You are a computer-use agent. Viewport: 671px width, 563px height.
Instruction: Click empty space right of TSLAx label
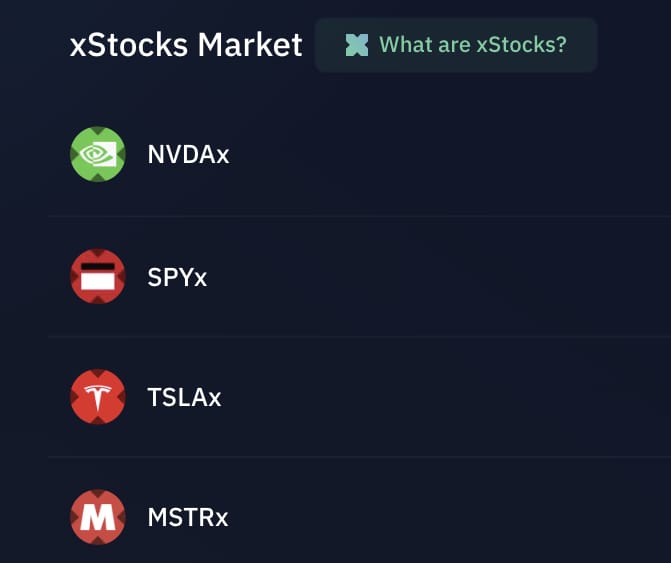445,397
